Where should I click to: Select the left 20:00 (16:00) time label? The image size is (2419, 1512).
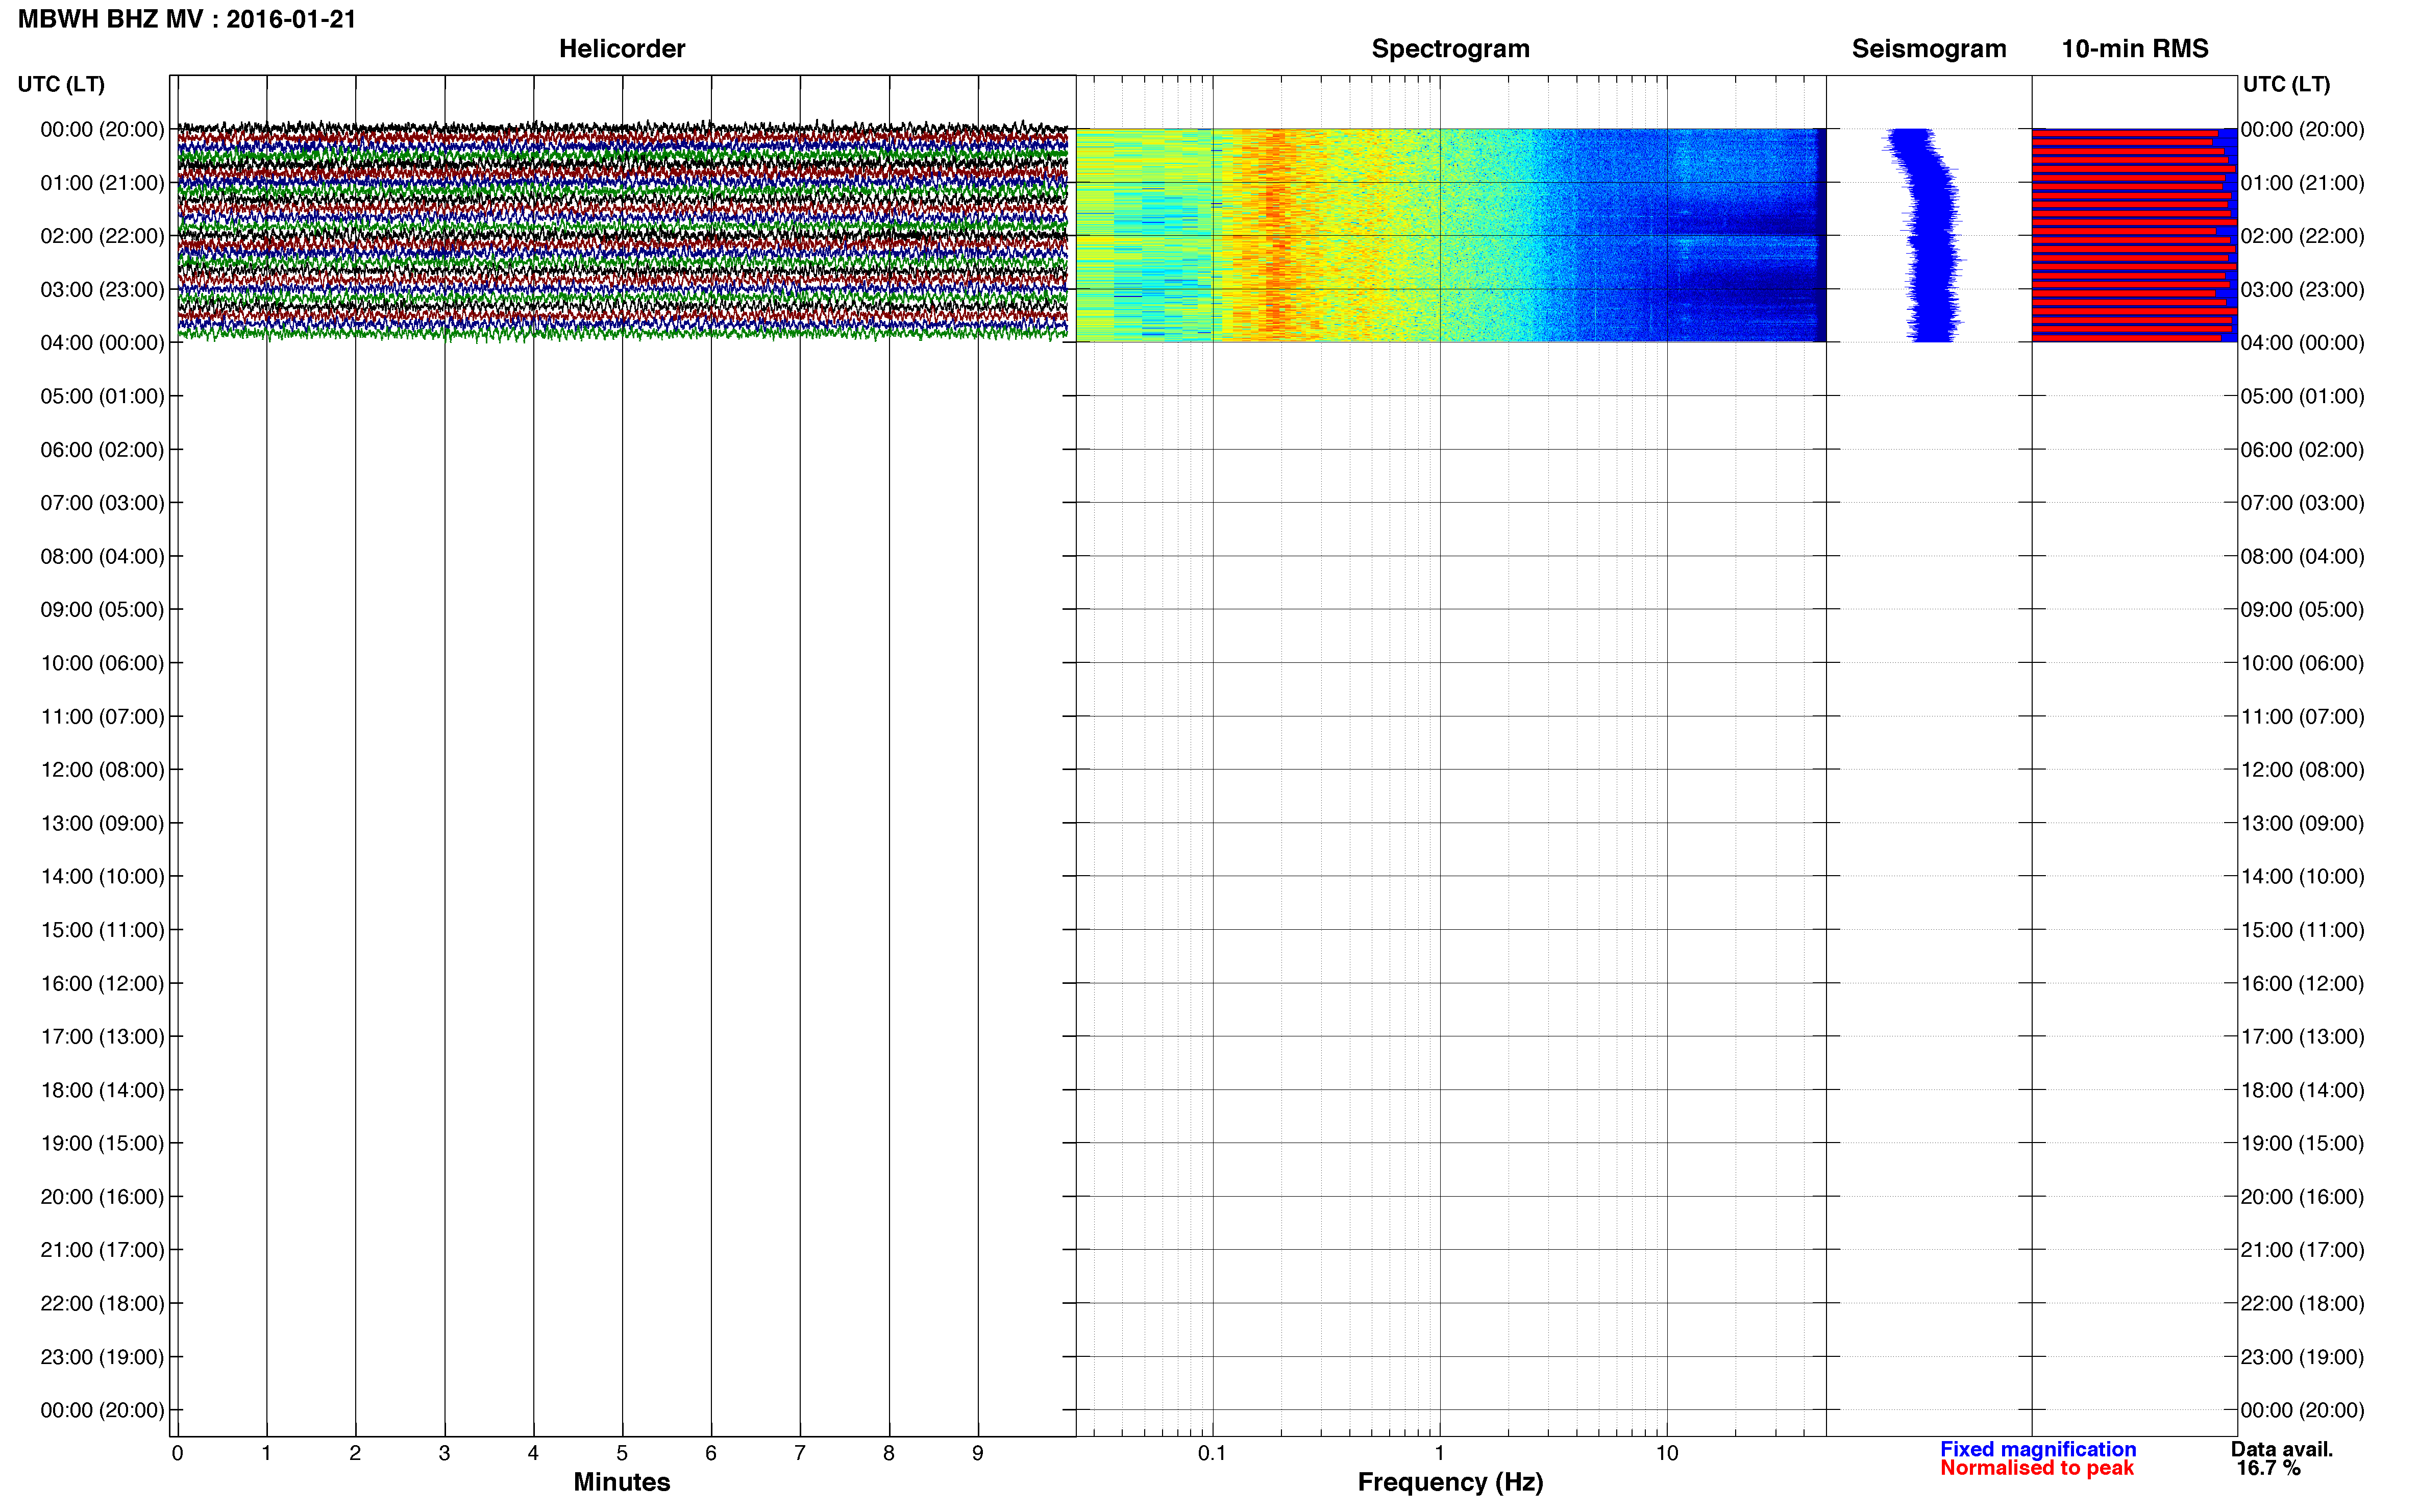pyautogui.click(x=102, y=1197)
